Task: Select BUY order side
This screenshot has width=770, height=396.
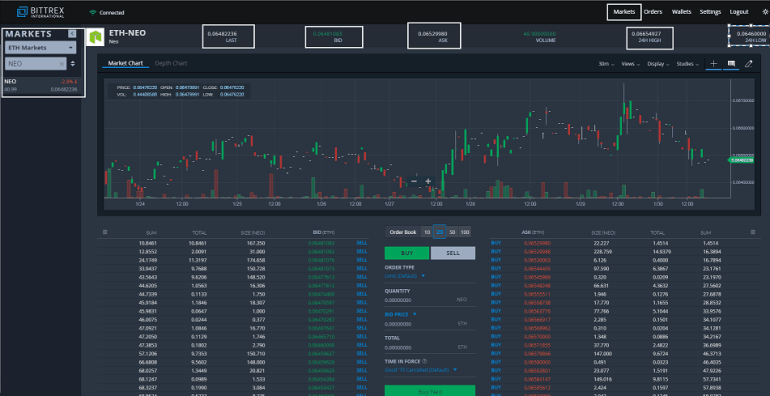Action: point(407,253)
